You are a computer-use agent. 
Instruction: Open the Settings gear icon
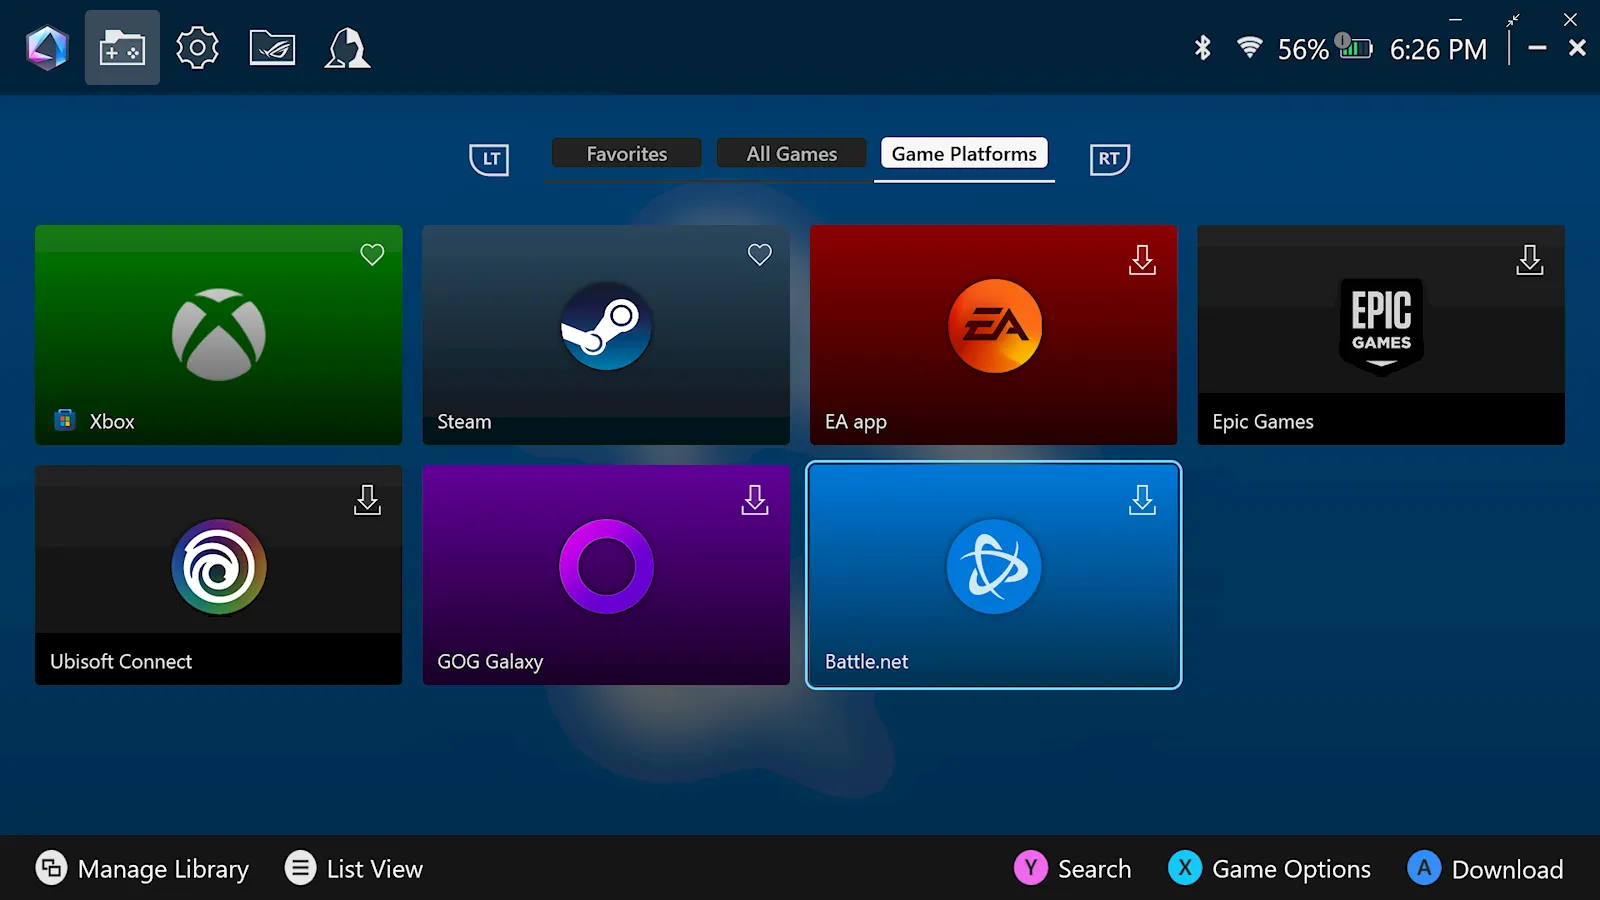tap(197, 48)
